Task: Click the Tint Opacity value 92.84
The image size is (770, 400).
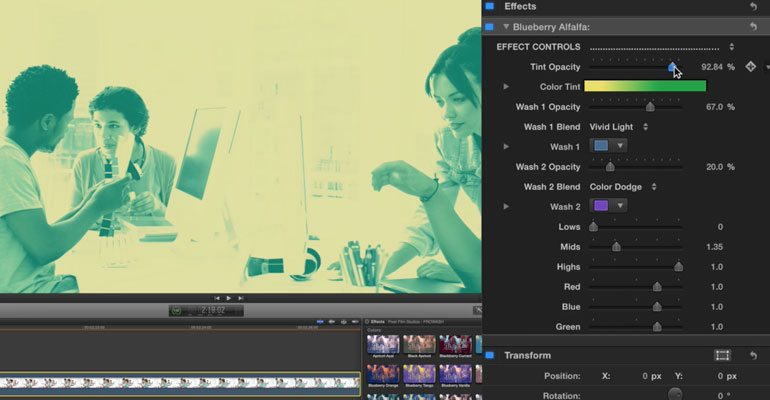Action: pos(712,67)
